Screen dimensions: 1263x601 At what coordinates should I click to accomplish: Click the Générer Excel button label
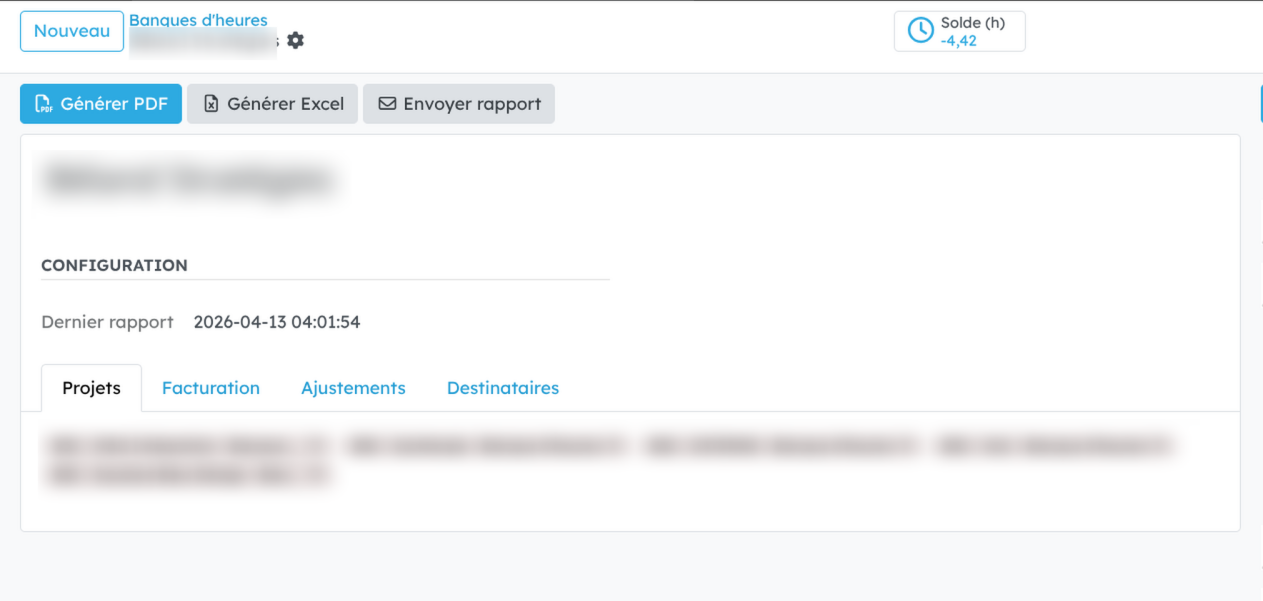[x=285, y=104]
